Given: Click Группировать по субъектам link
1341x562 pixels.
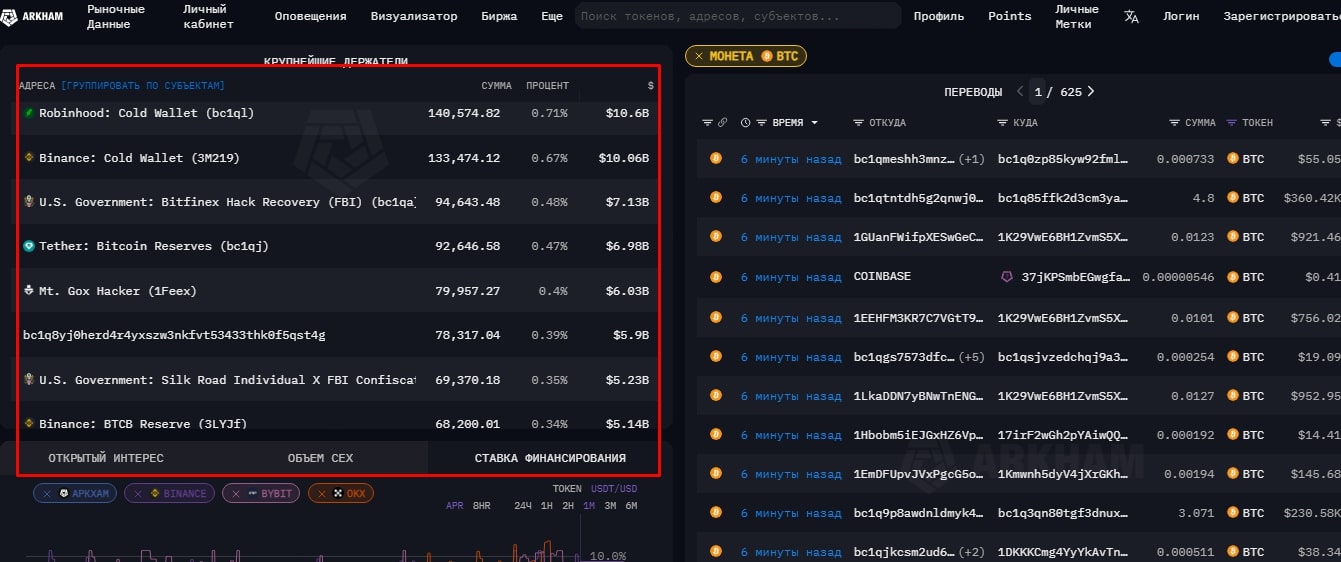Looking at the screenshot, I should pyautogui.click(x=143, y=86).
